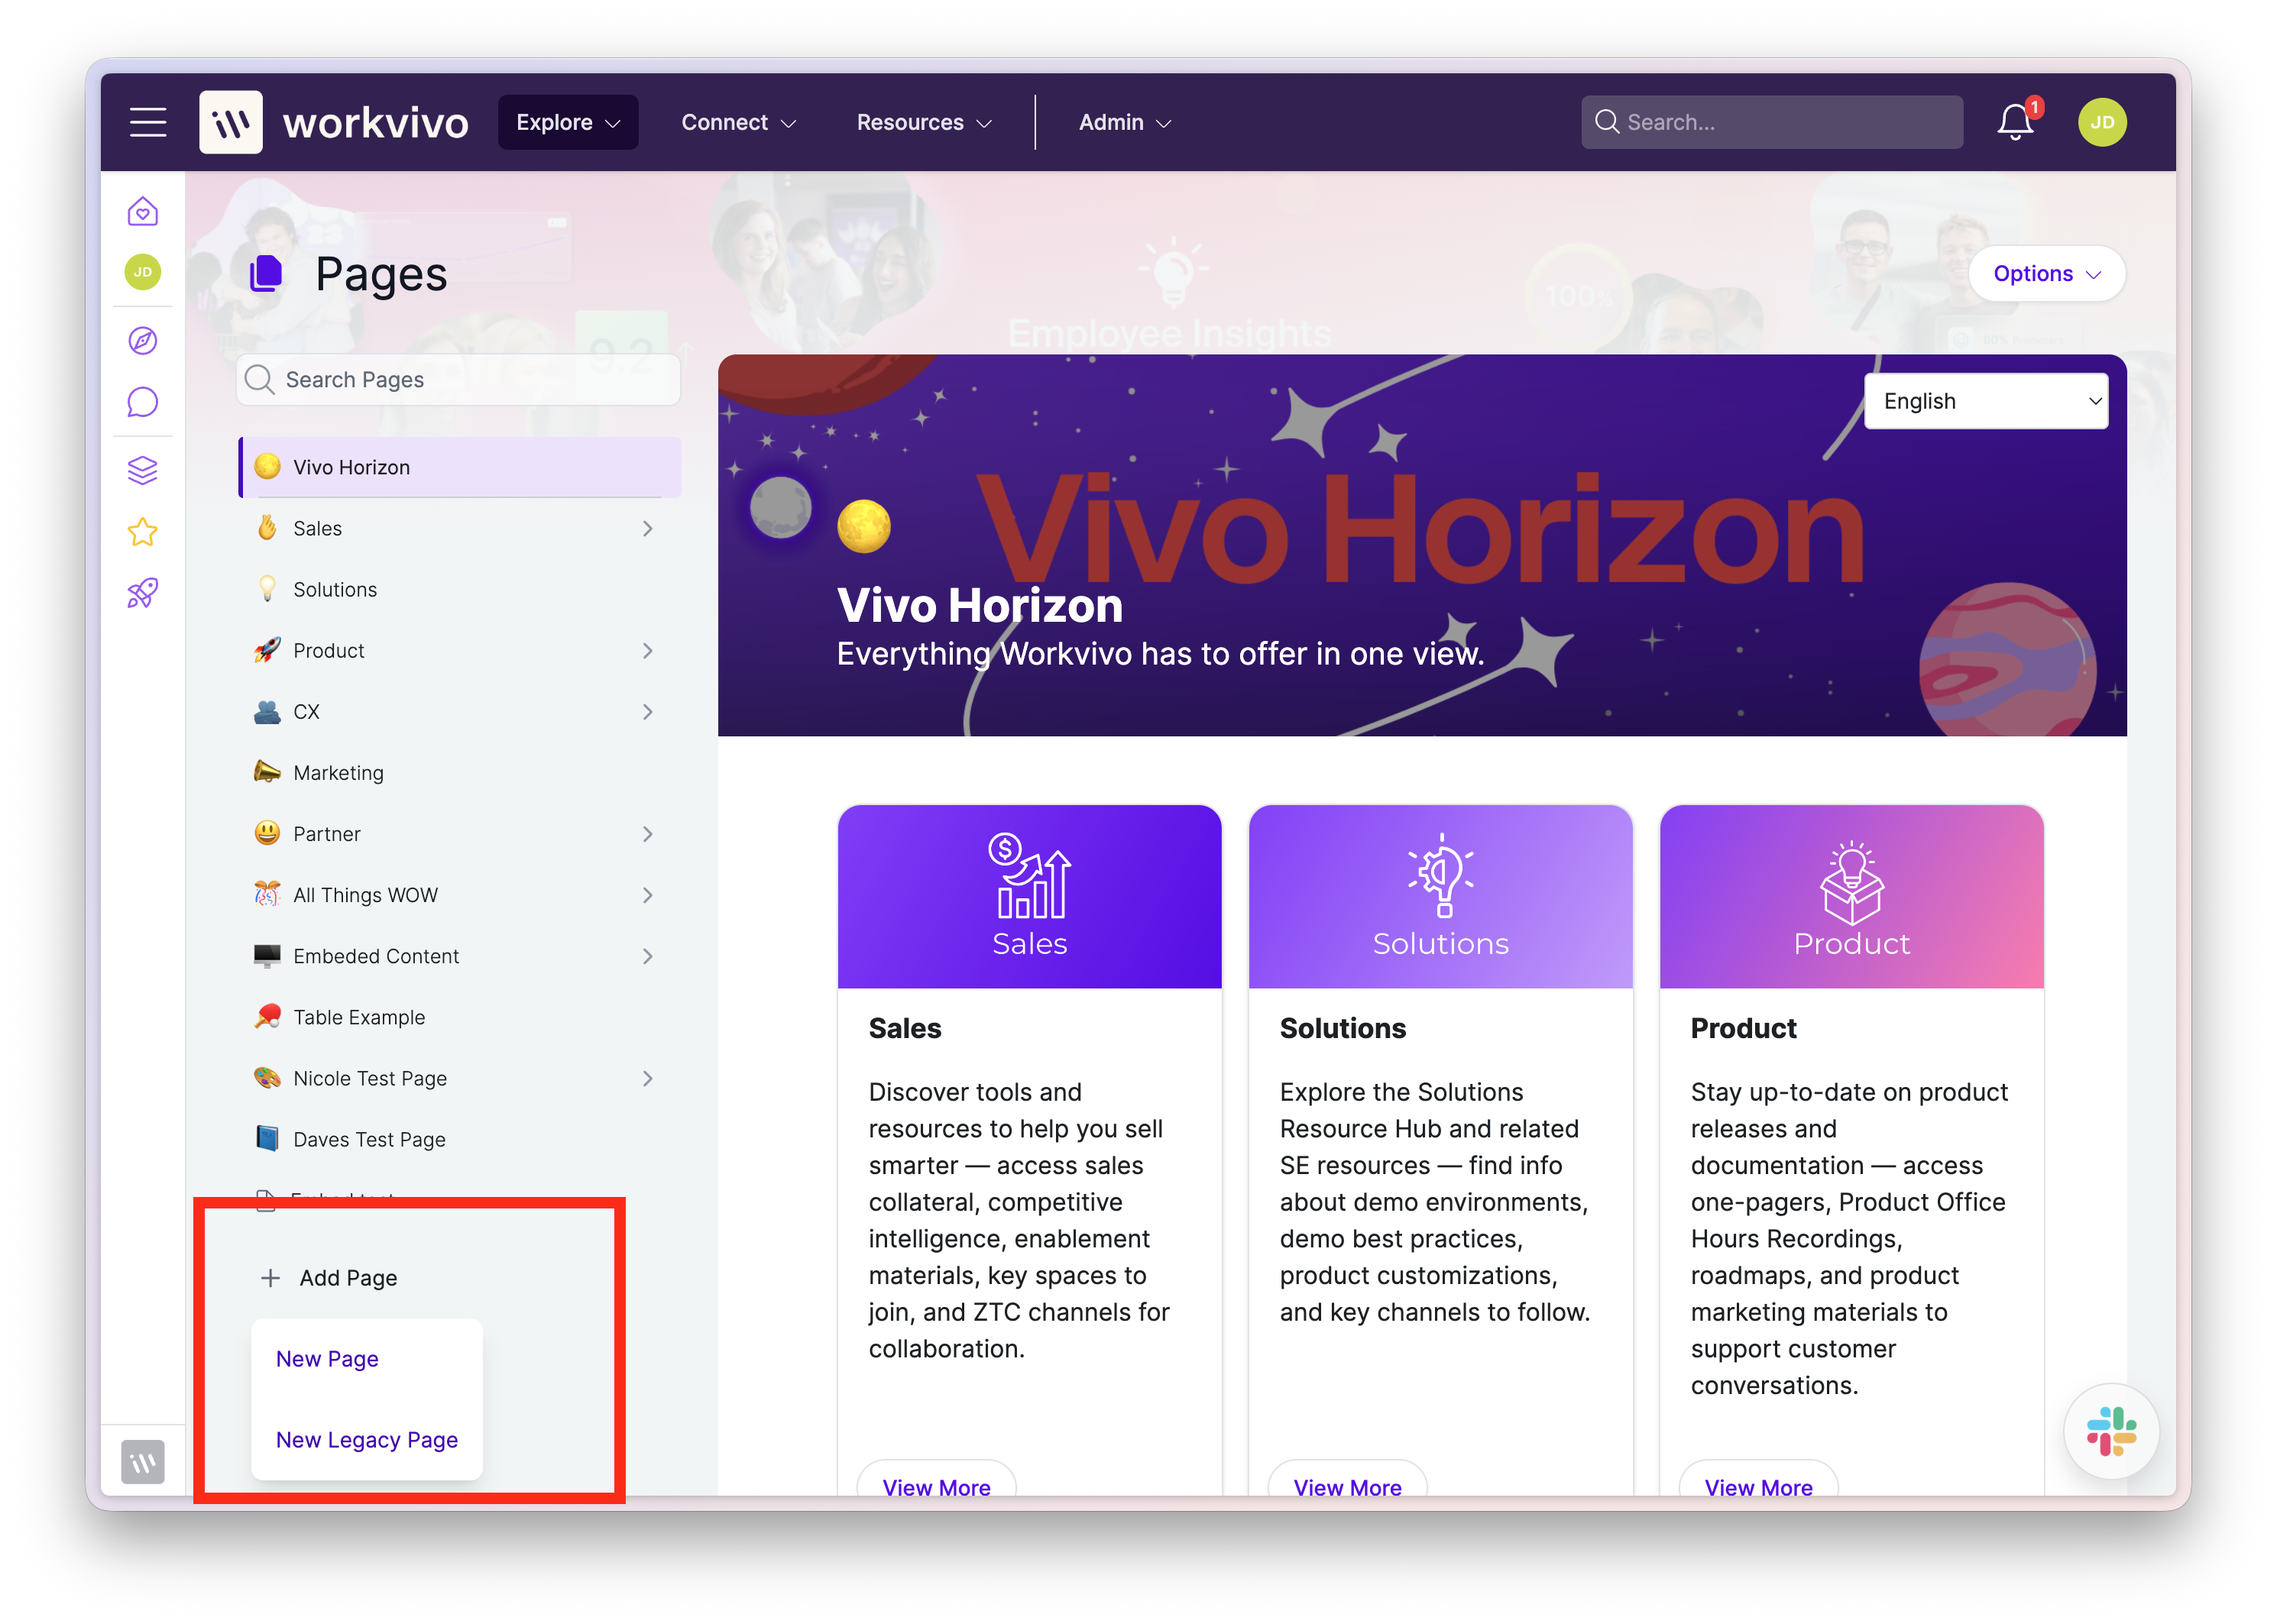The width and height of the screenshot is (2277, 1624).
Task: Click the Vivo Horizon banner image
Action: [x=1421, y=545]
